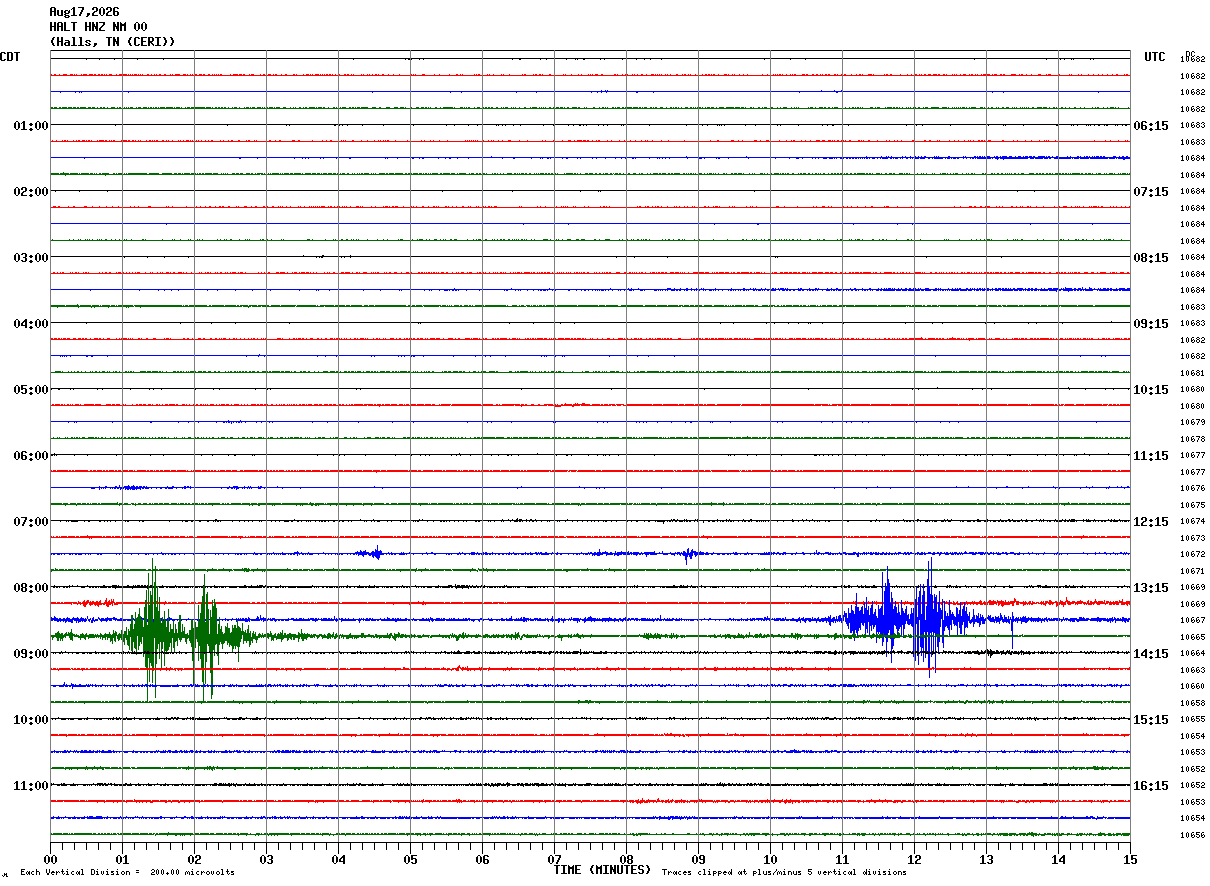Click the DC value 10667
The height and width of the screenshot is (886, 1210).
click(x=1192, y=620)
